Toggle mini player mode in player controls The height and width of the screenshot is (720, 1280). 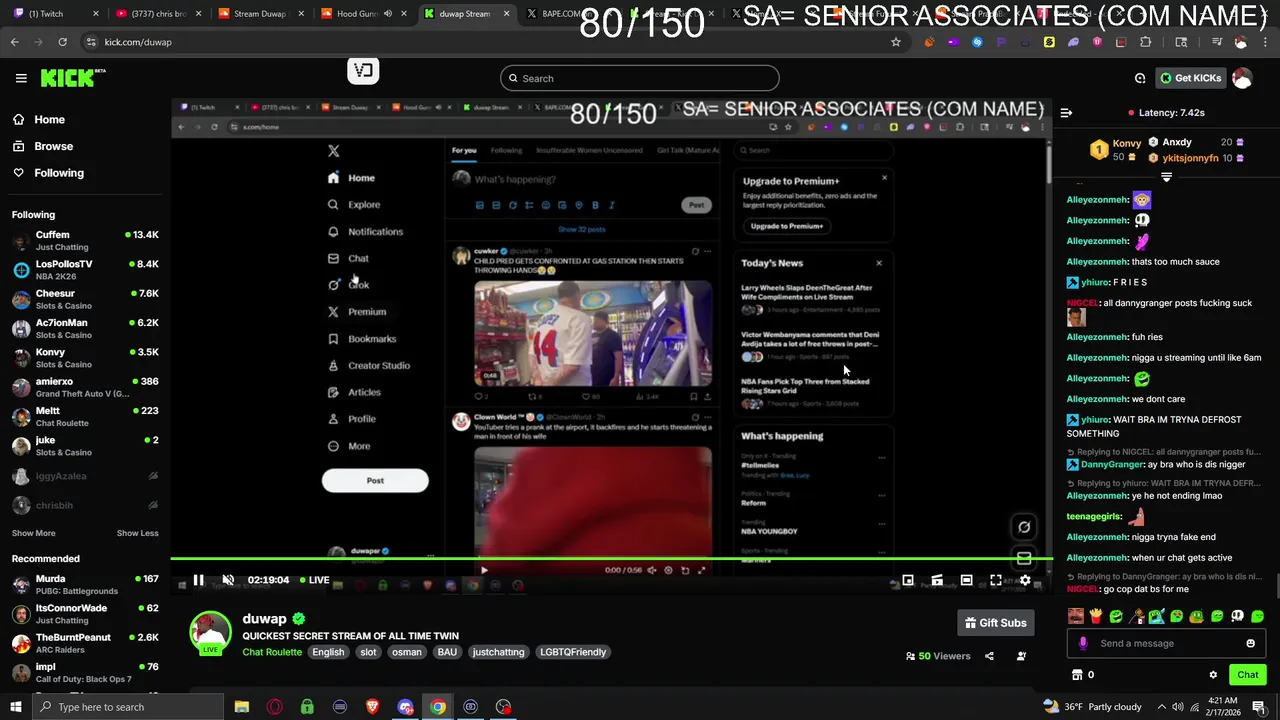[x=937, y=580]
